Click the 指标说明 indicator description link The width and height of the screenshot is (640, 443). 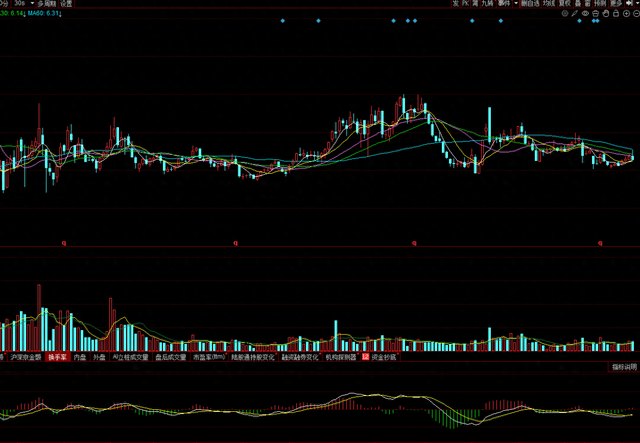click(622, 368)
